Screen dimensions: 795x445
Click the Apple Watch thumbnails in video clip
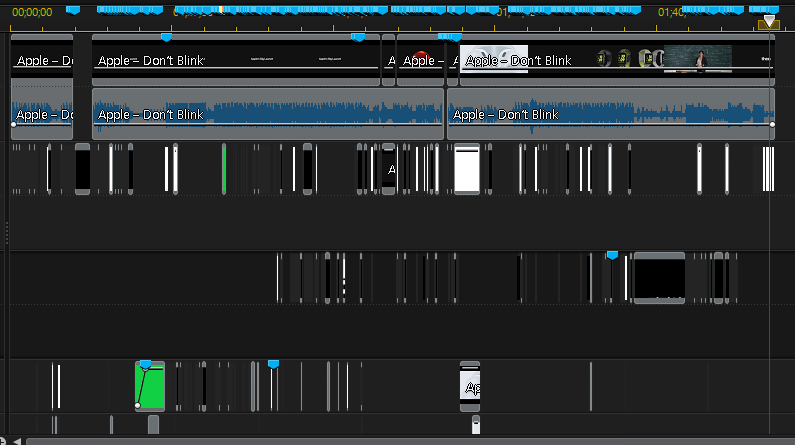click(629, 59)
